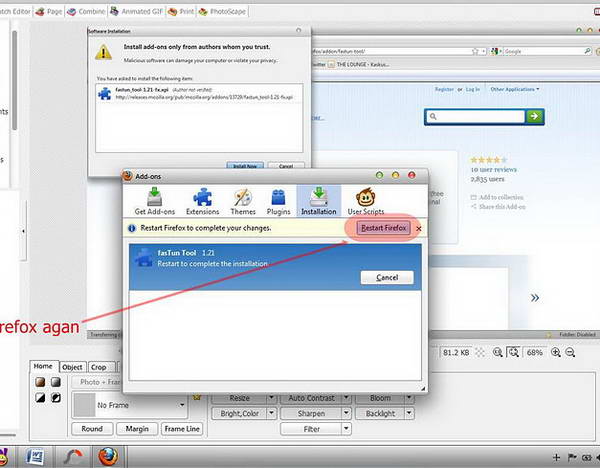
Task: Open the Plugins section icon
Action: pyautogui.click(x=279, y=201)
